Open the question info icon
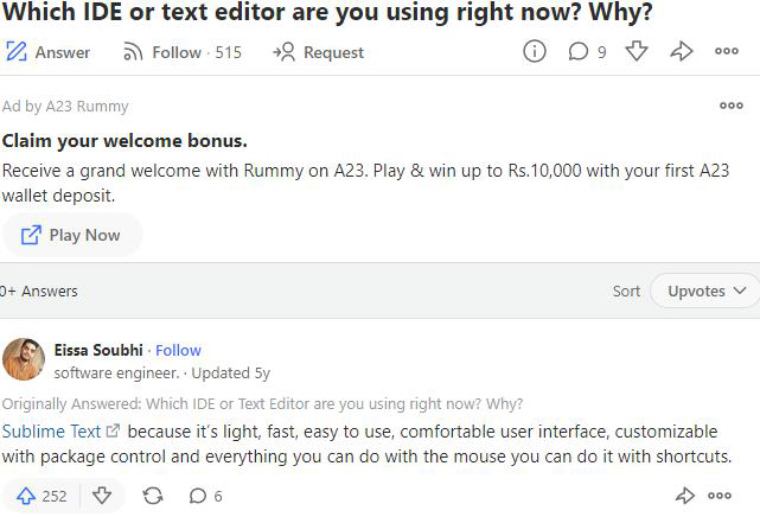Screen dimensions: 760x517 point(534,51)
